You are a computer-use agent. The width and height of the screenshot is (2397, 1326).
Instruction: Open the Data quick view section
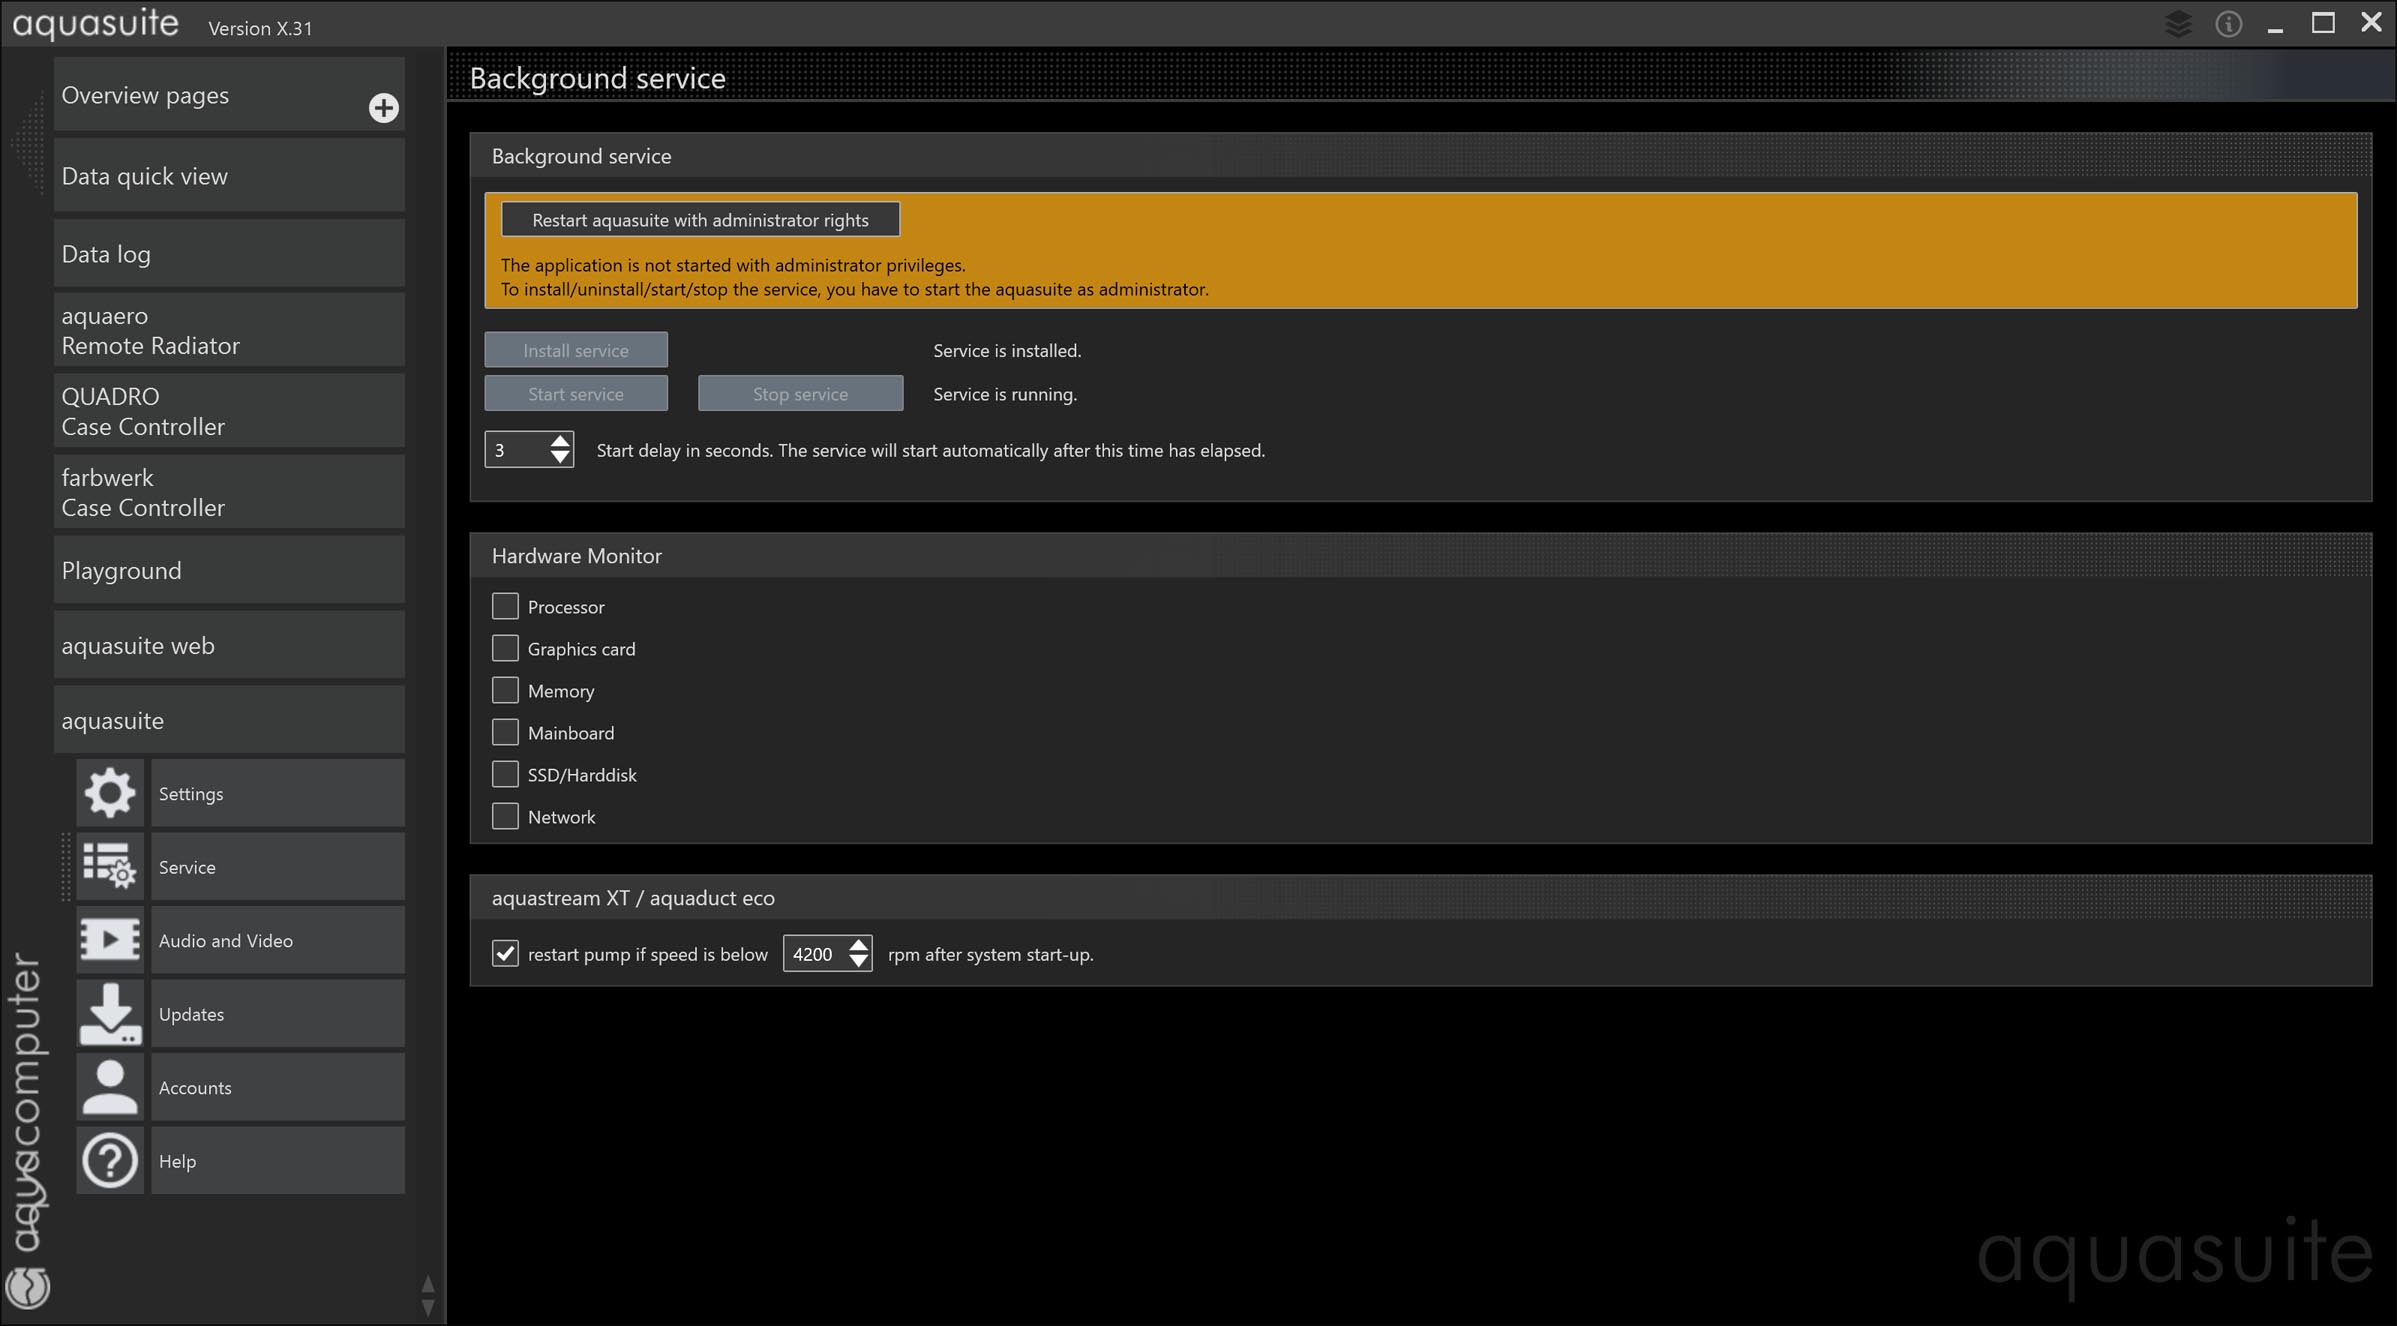click(x=229, y=176)
